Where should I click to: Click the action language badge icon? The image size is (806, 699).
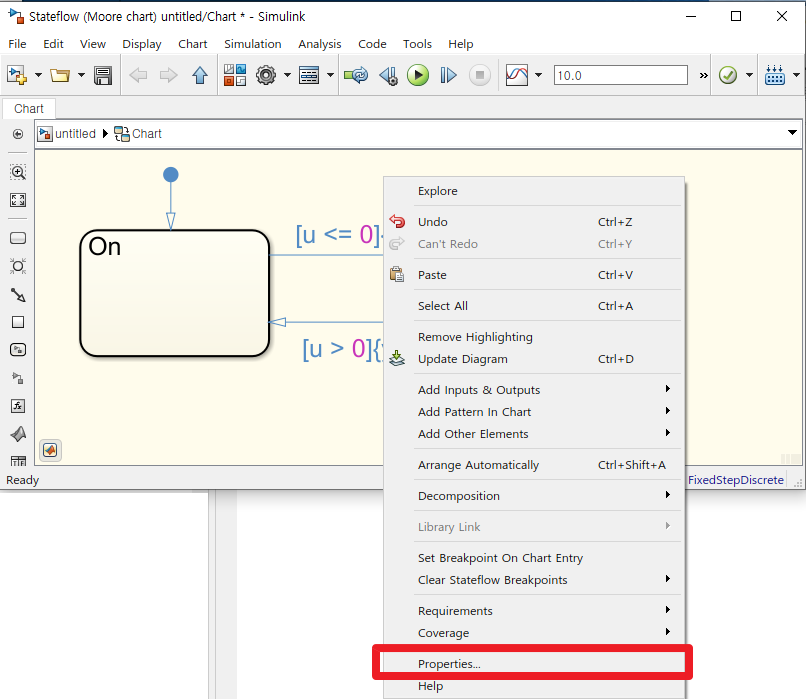50,450
